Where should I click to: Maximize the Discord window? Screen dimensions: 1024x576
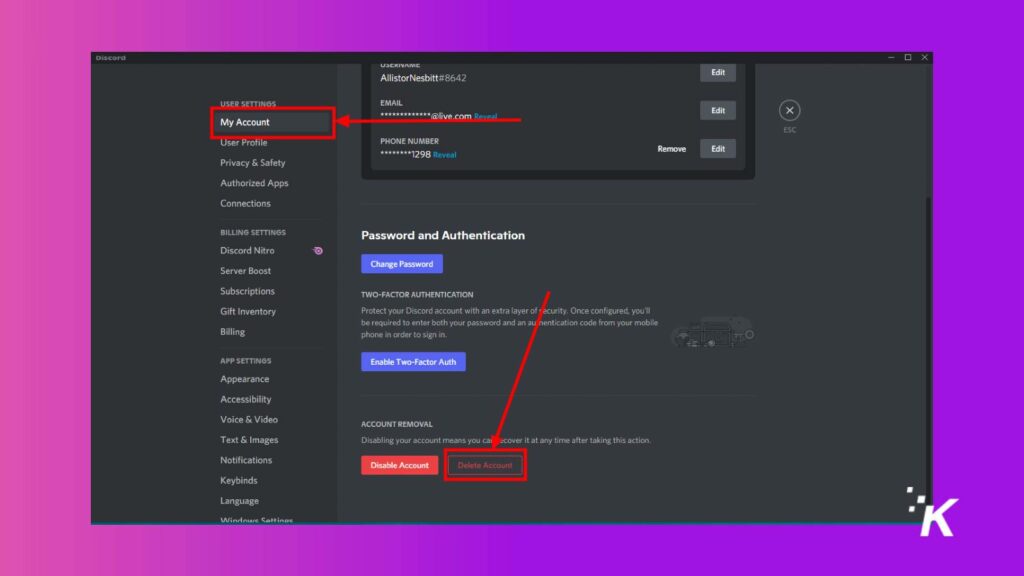click(x=908, y=58)
